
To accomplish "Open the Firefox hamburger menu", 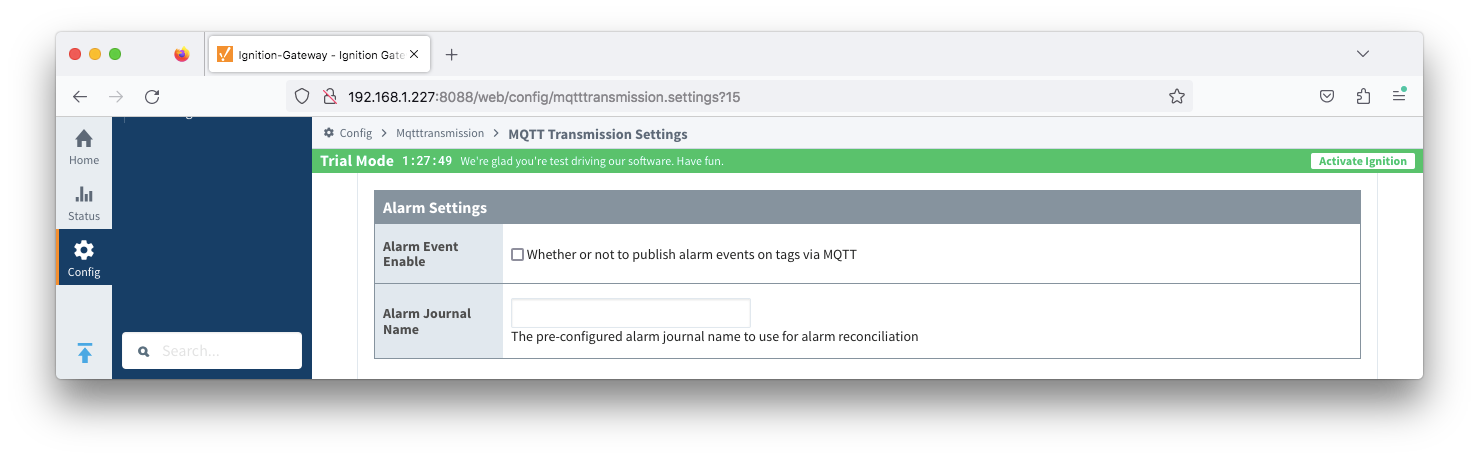I will (1399, 97).
